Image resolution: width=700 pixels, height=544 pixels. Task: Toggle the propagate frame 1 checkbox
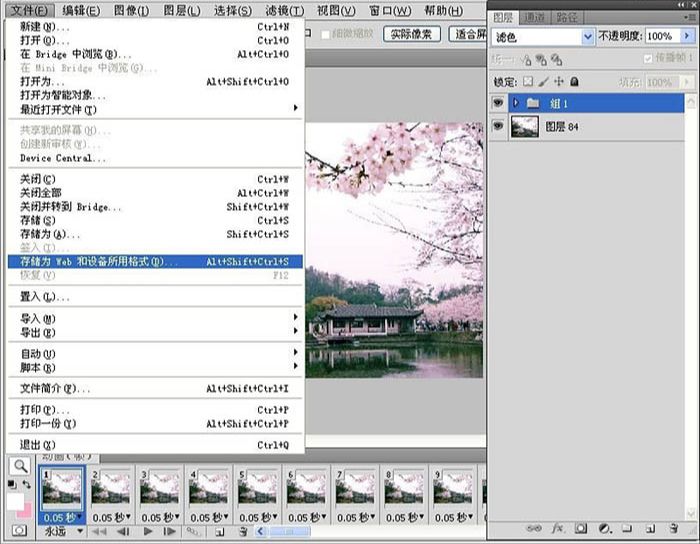[648, 59]
